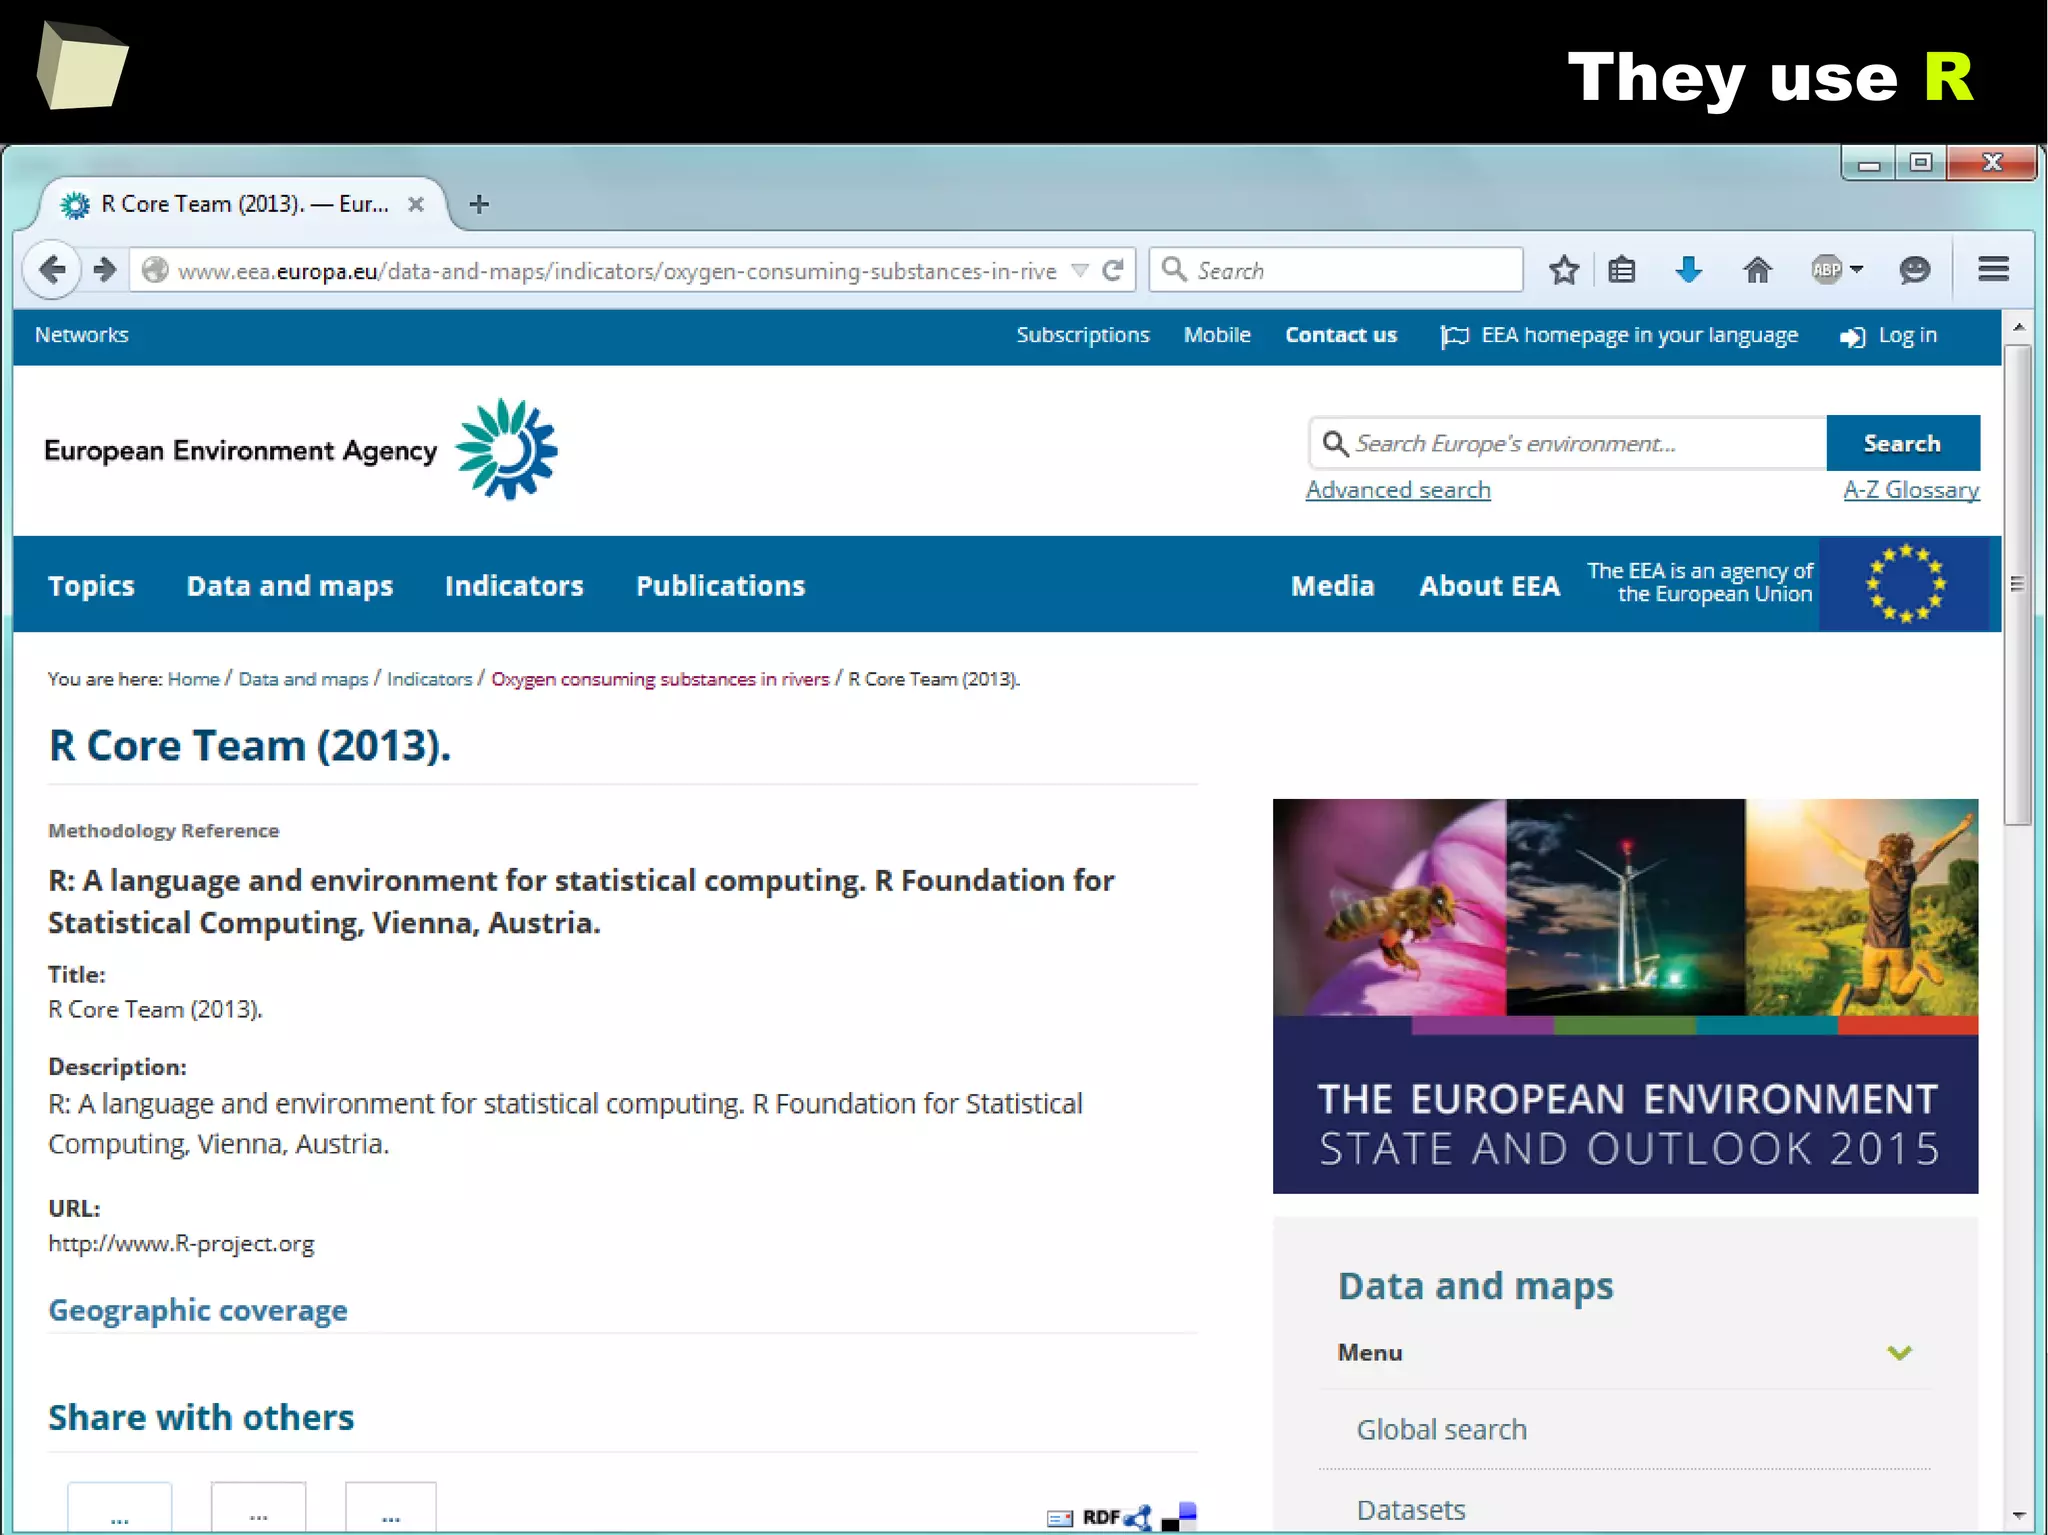Bookmark this page with star icon
Image resolution: width=2048 pixels, height=1535 pixels.
[x=1564, y=270]
